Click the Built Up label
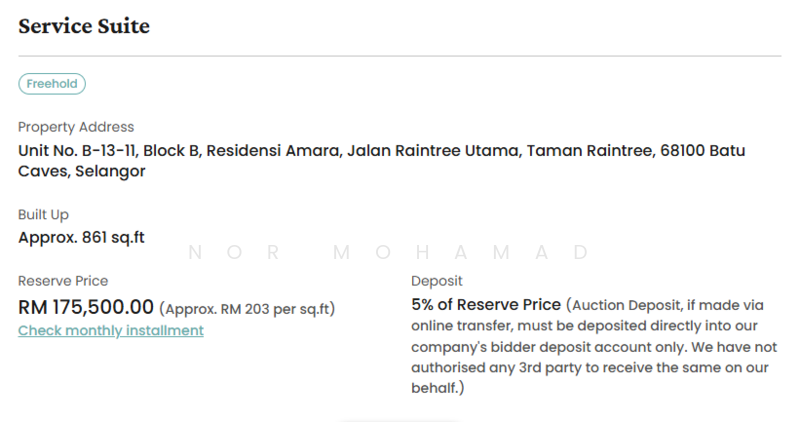 (x=43, y=214)
